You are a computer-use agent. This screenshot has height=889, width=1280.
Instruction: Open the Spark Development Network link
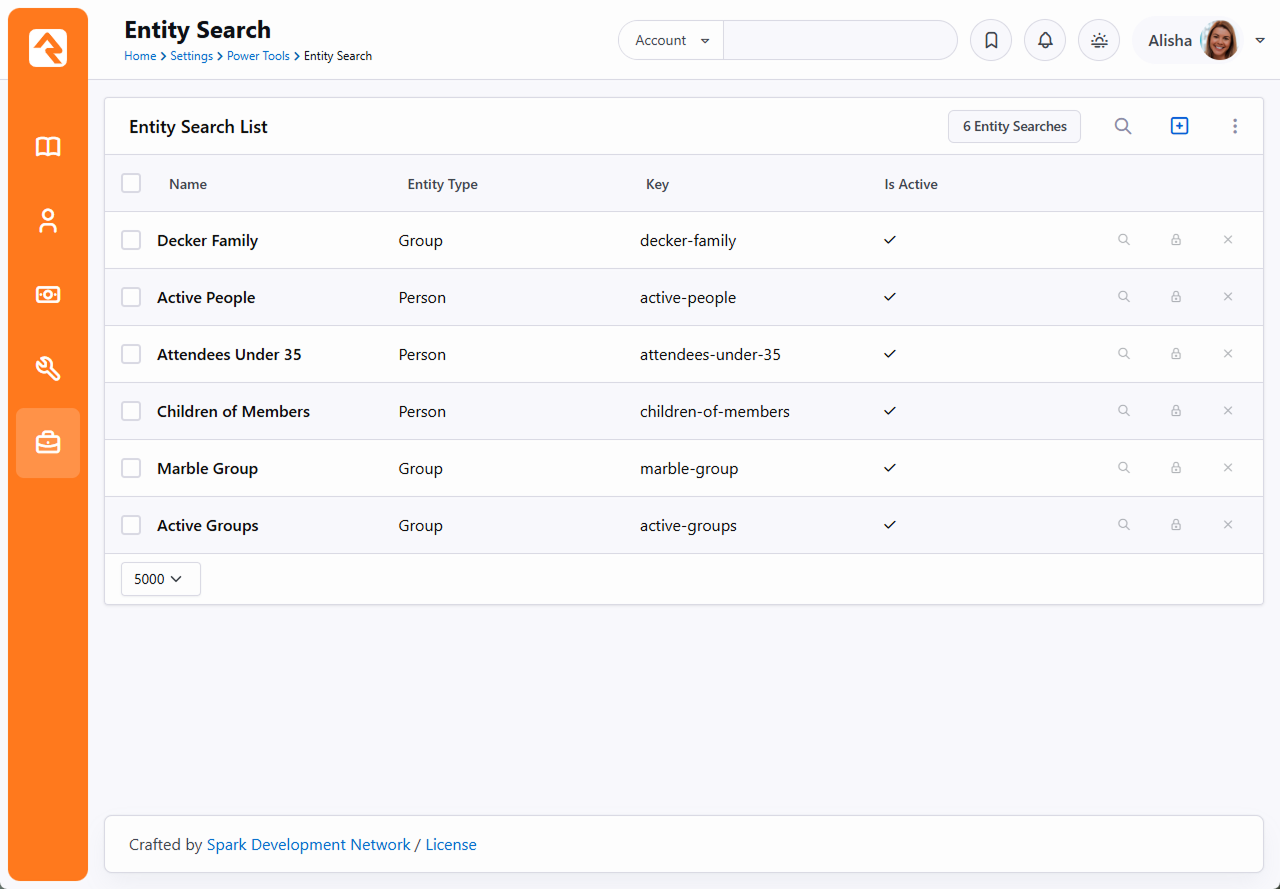[308, 845]
